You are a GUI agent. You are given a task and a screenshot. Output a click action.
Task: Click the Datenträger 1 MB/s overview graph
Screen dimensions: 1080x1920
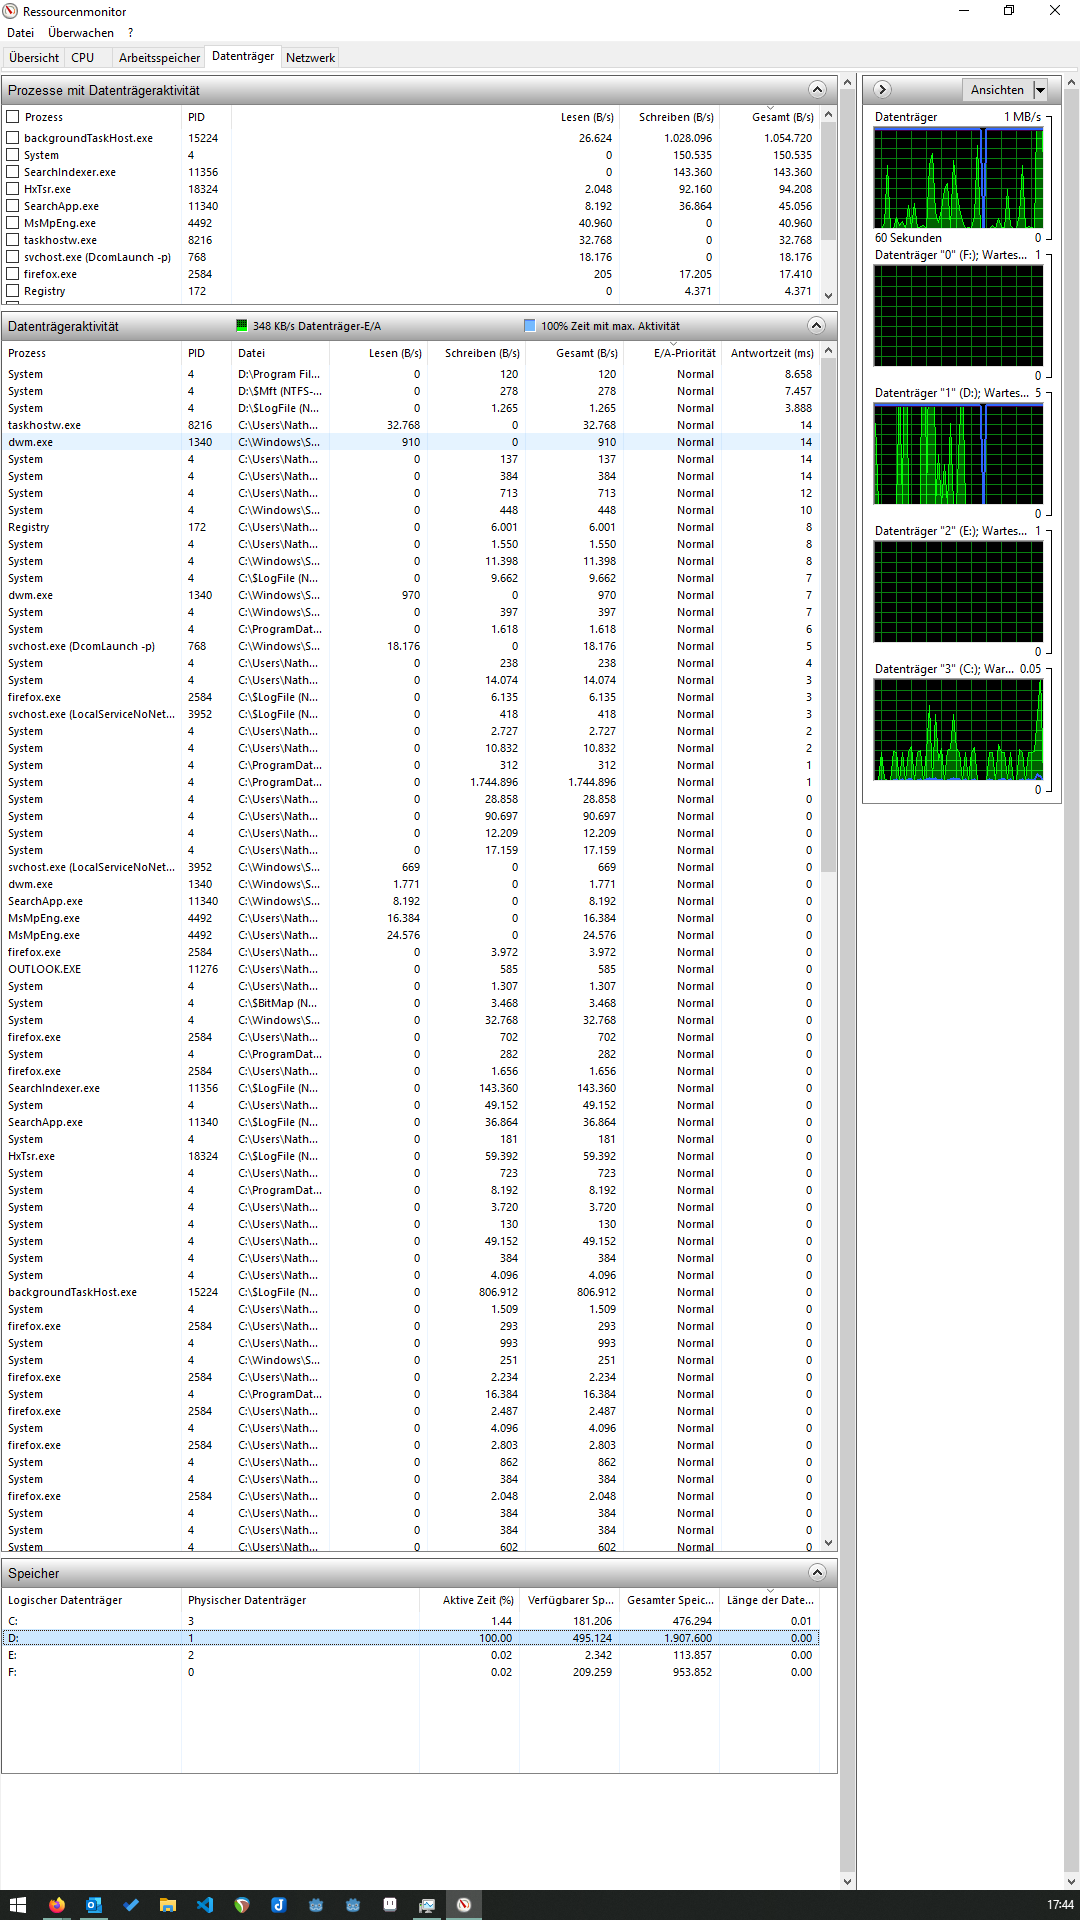[958, 178]
